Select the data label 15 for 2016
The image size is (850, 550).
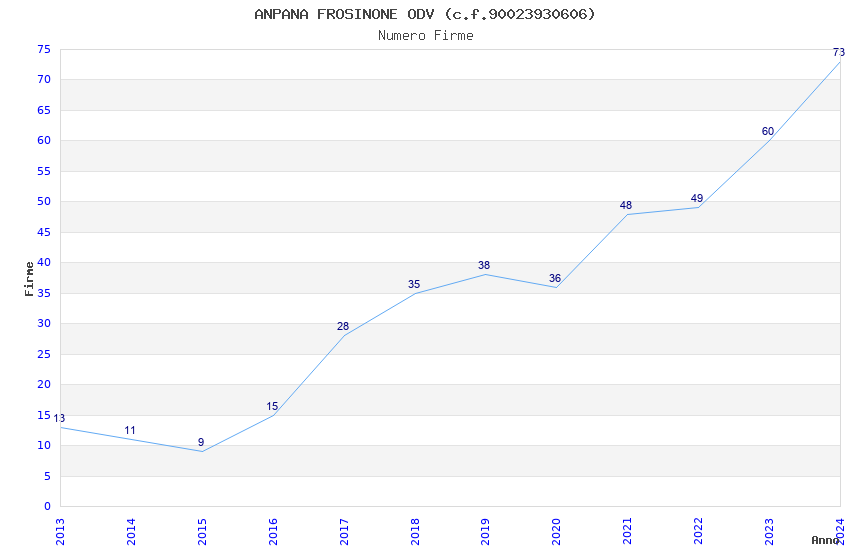pos(272,406)
